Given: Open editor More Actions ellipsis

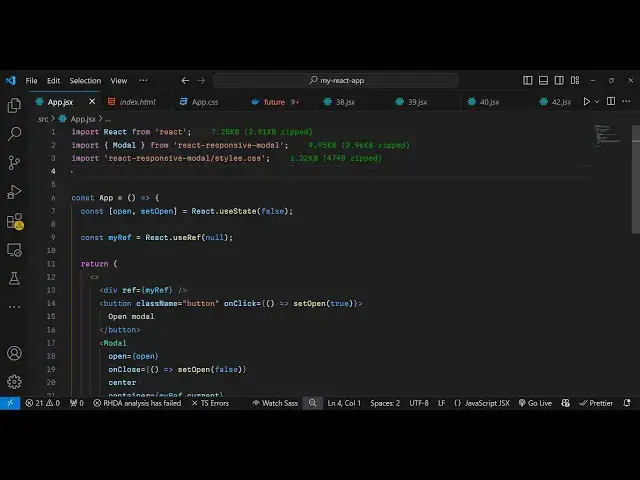Looking at the screenshot, I should click(626, 101).
